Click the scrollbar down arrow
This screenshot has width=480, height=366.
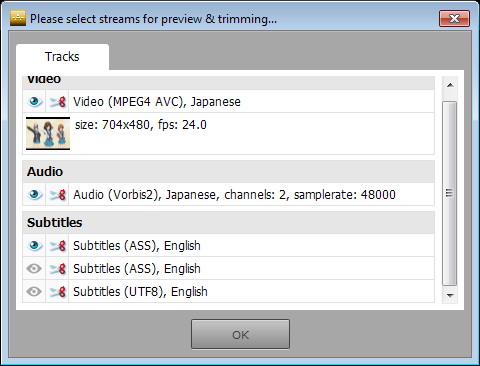pos(450,295)
